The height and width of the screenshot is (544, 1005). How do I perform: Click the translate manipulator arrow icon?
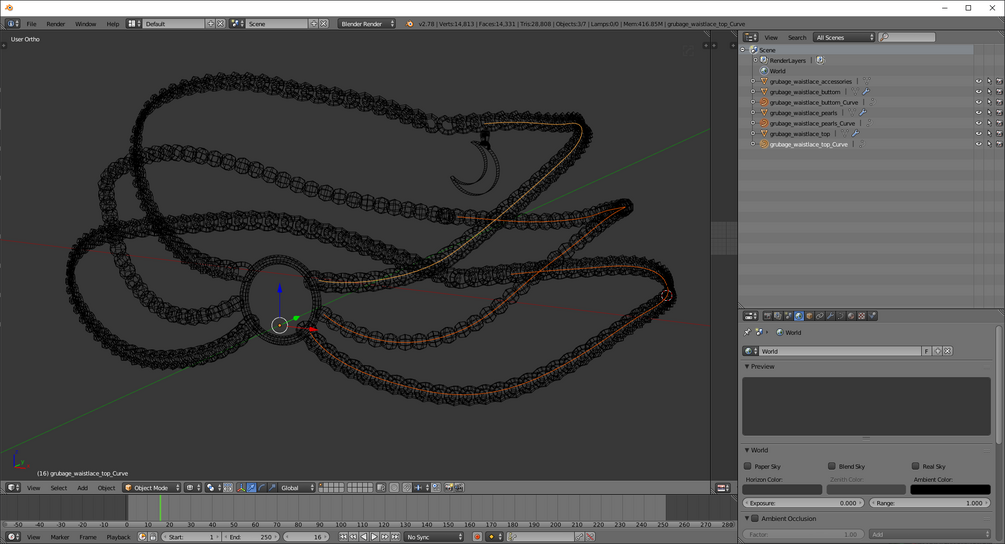click(x=251, y=488)
